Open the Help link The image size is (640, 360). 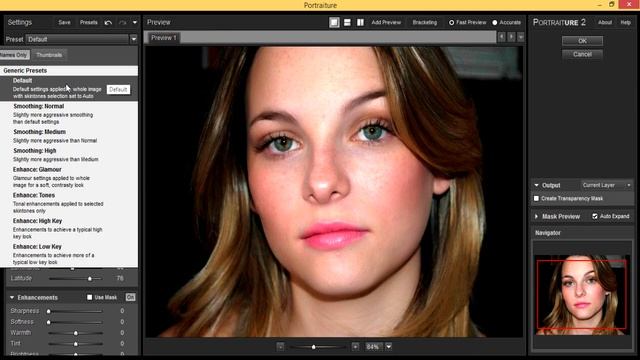(x=626, y=22)
